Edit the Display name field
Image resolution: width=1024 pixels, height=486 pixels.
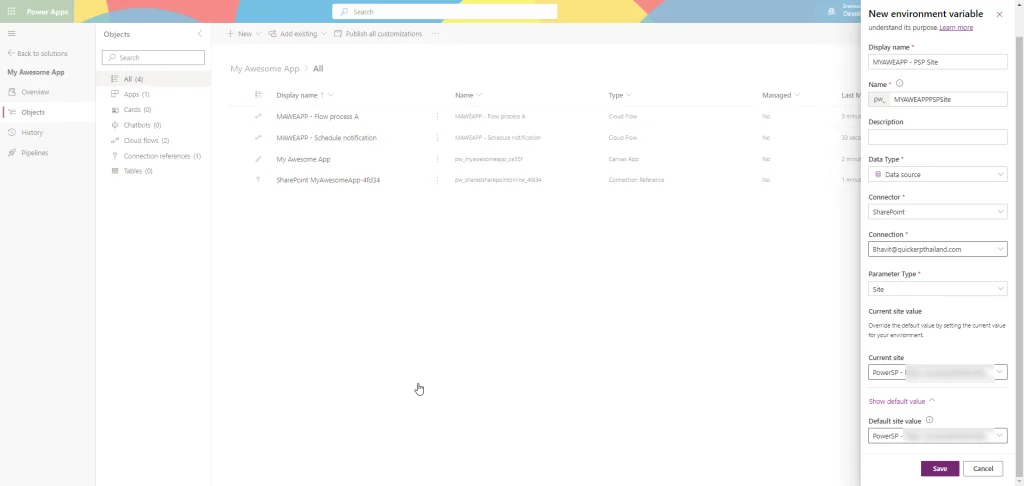(938, 62)
